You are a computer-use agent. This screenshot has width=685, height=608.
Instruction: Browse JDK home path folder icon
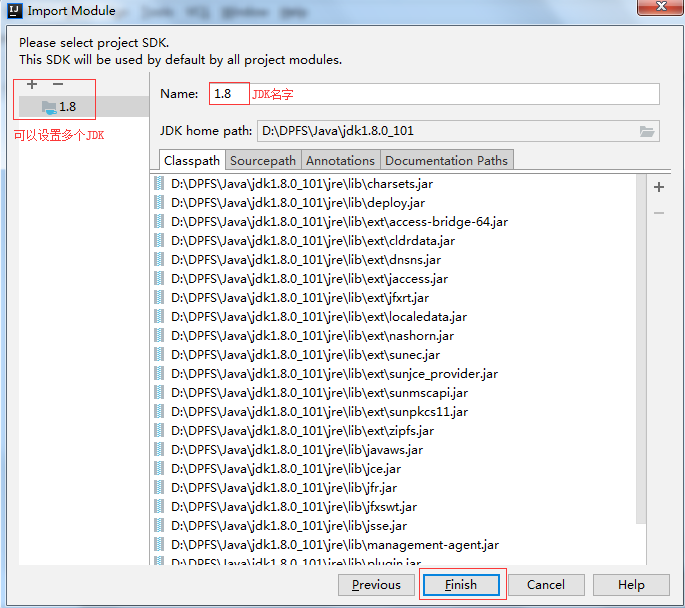[647, 131]
